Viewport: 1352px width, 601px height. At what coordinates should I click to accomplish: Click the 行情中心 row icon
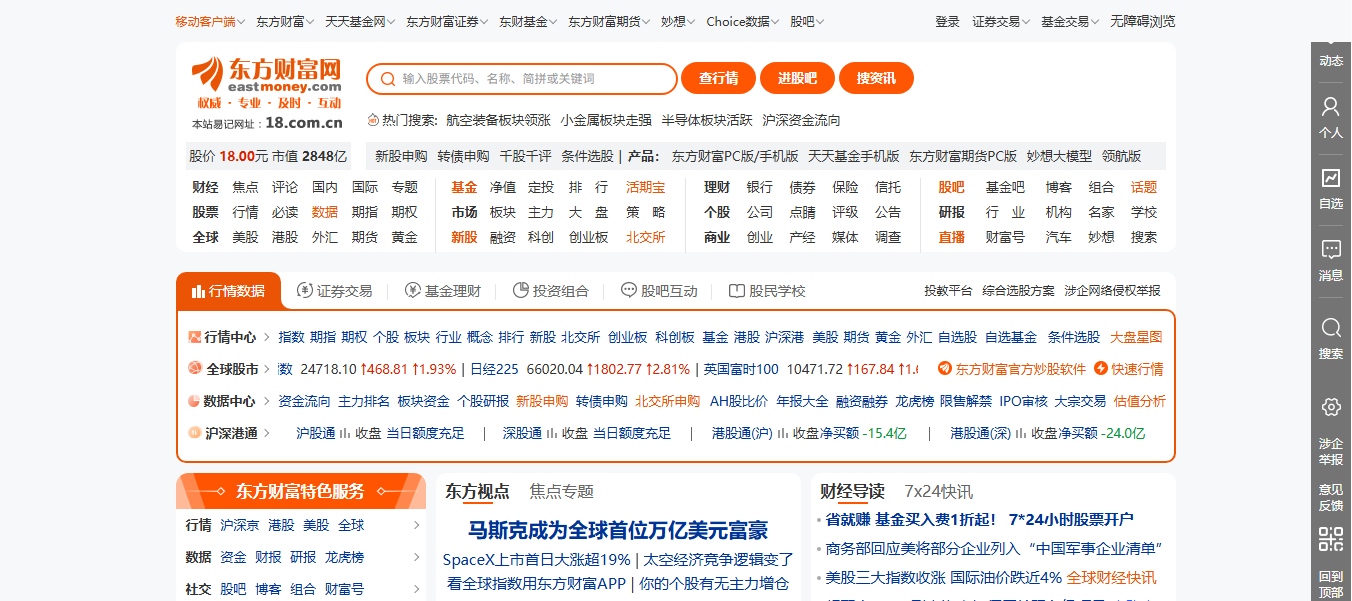tap(195, 337)
